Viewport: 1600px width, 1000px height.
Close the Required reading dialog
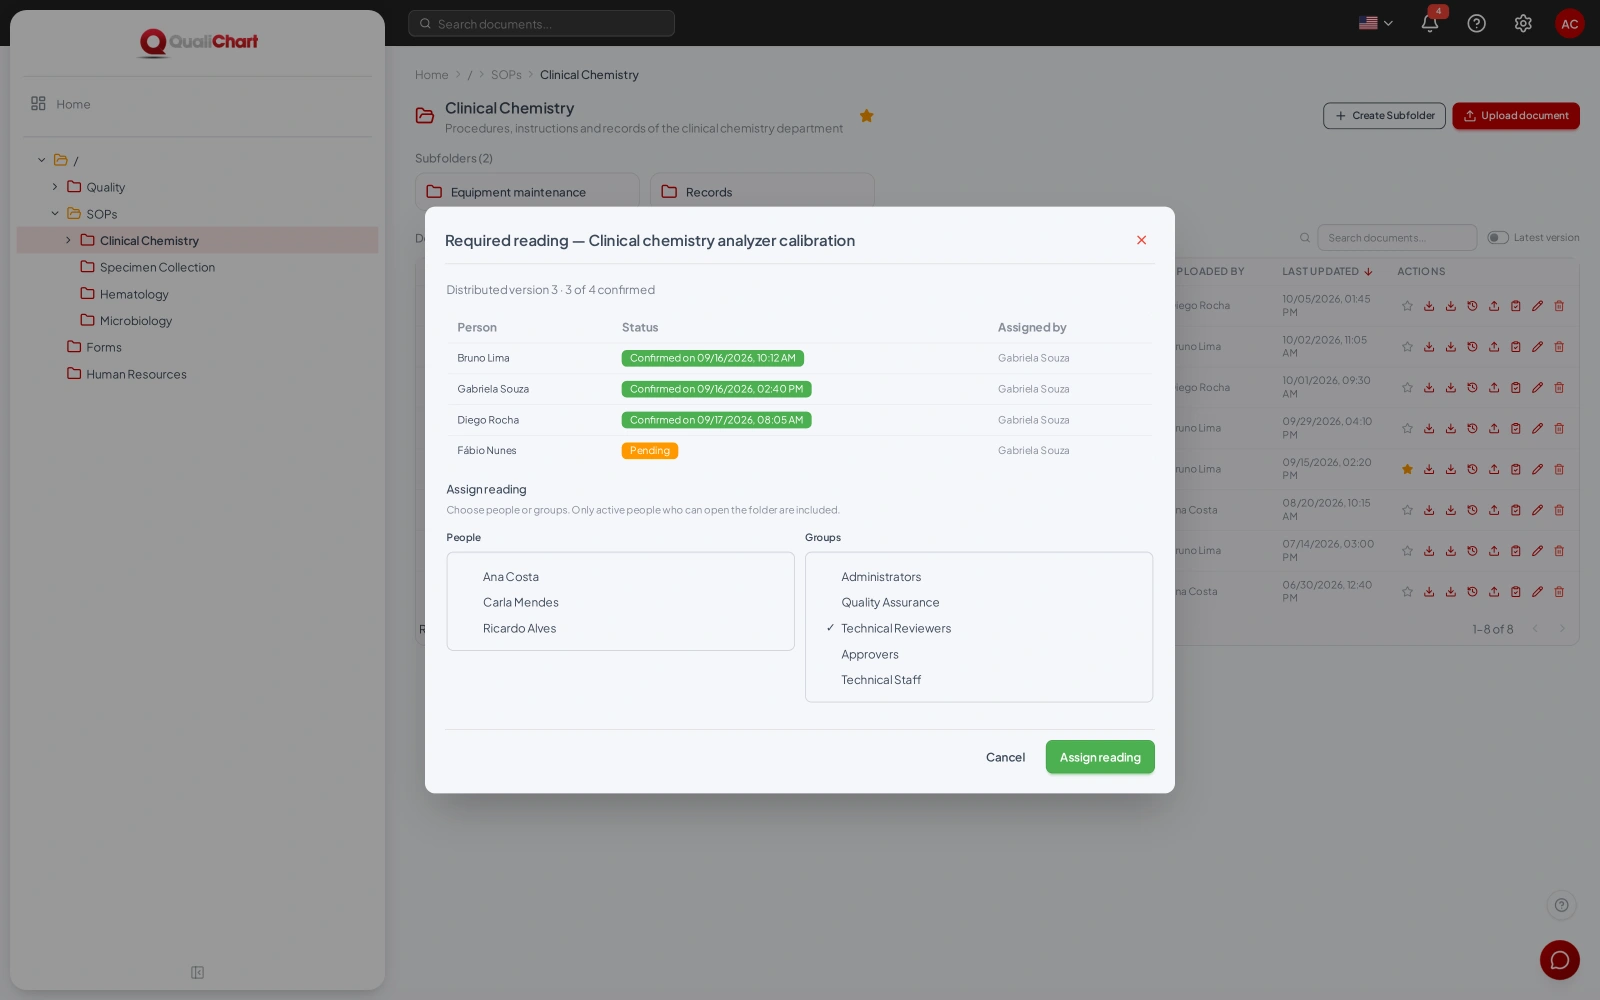click(1141, 240)
